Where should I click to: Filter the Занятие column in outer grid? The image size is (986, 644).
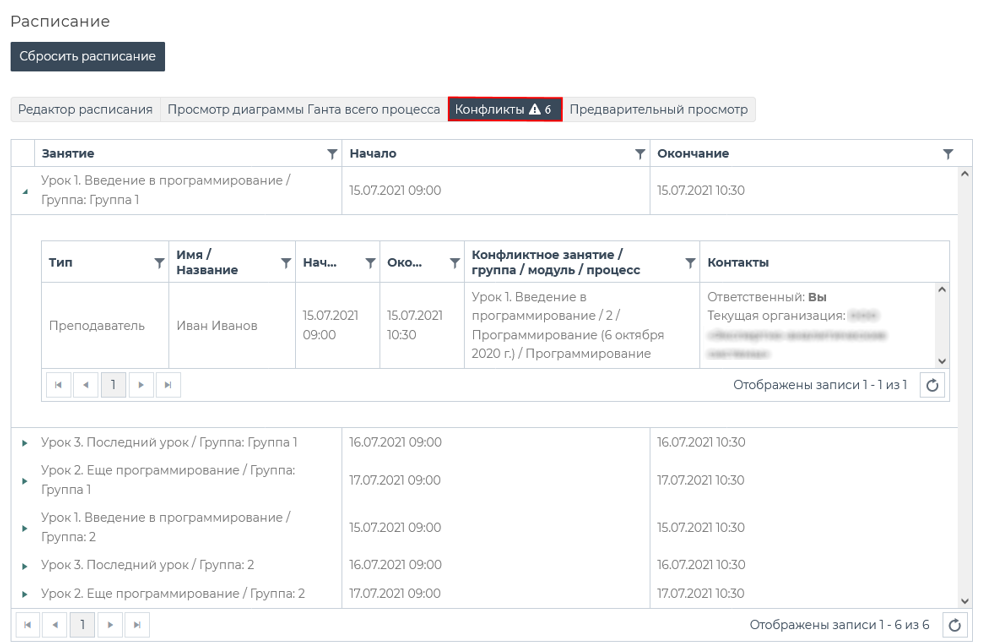[x=332, y=154]
